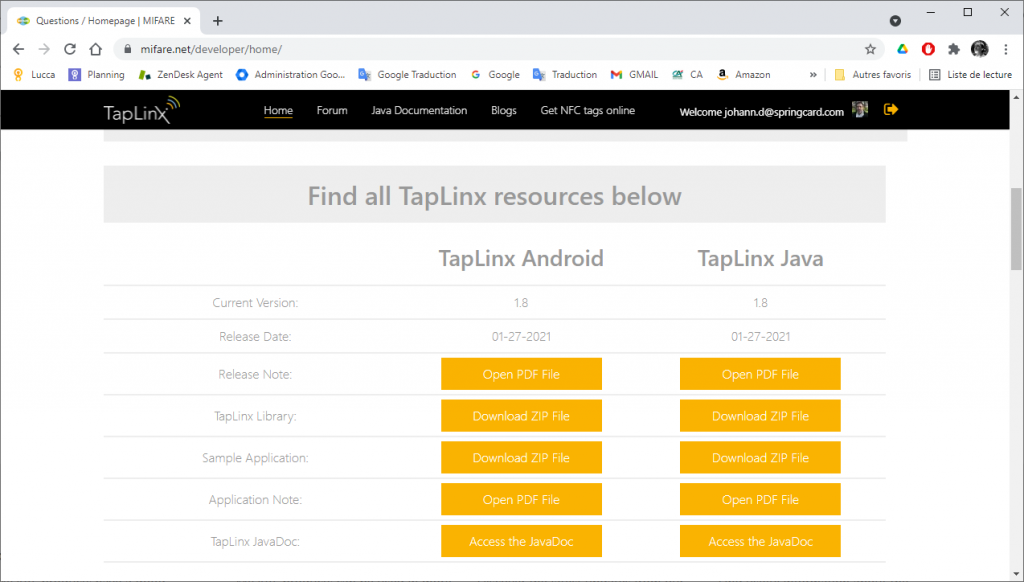Image resolution: width=1024 pixels, height=582 pixels.
Task: Click the 'Sample Application:' row label
Action: point(255,458)
